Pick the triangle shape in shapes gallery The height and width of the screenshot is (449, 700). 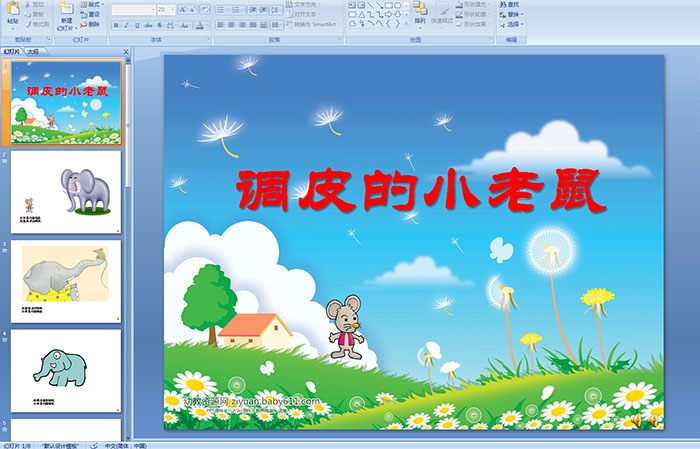point(362,15)
